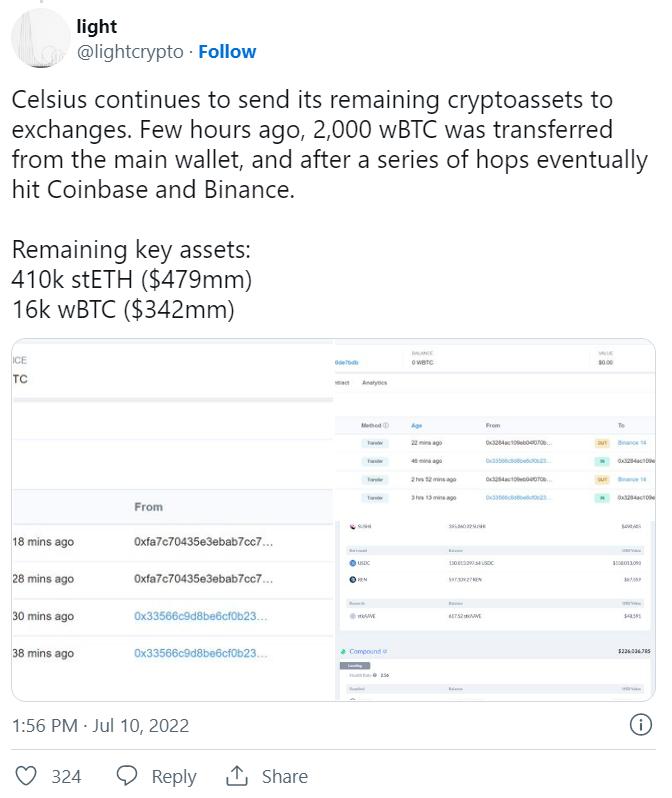Open the tweet info circle icon
Image resolution: width=672 pixels, height=798 pixels.
coord(640,725)
